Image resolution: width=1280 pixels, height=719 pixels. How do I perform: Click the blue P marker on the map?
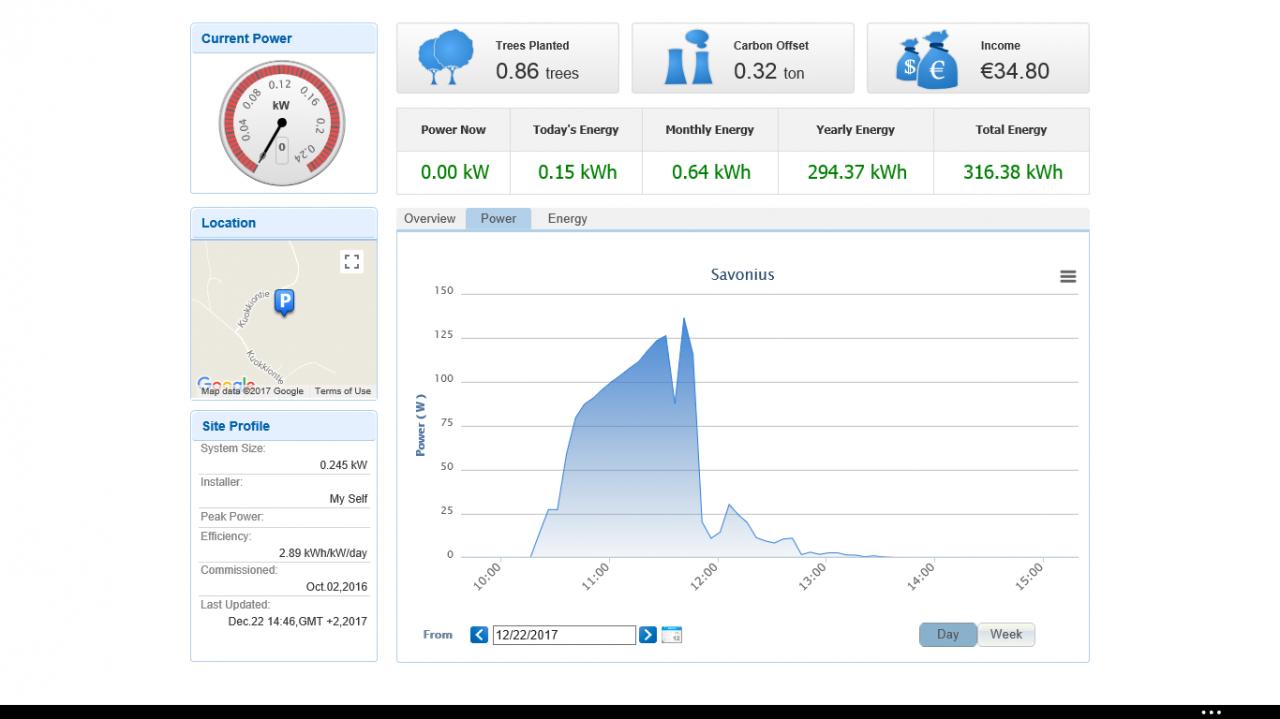284,302
